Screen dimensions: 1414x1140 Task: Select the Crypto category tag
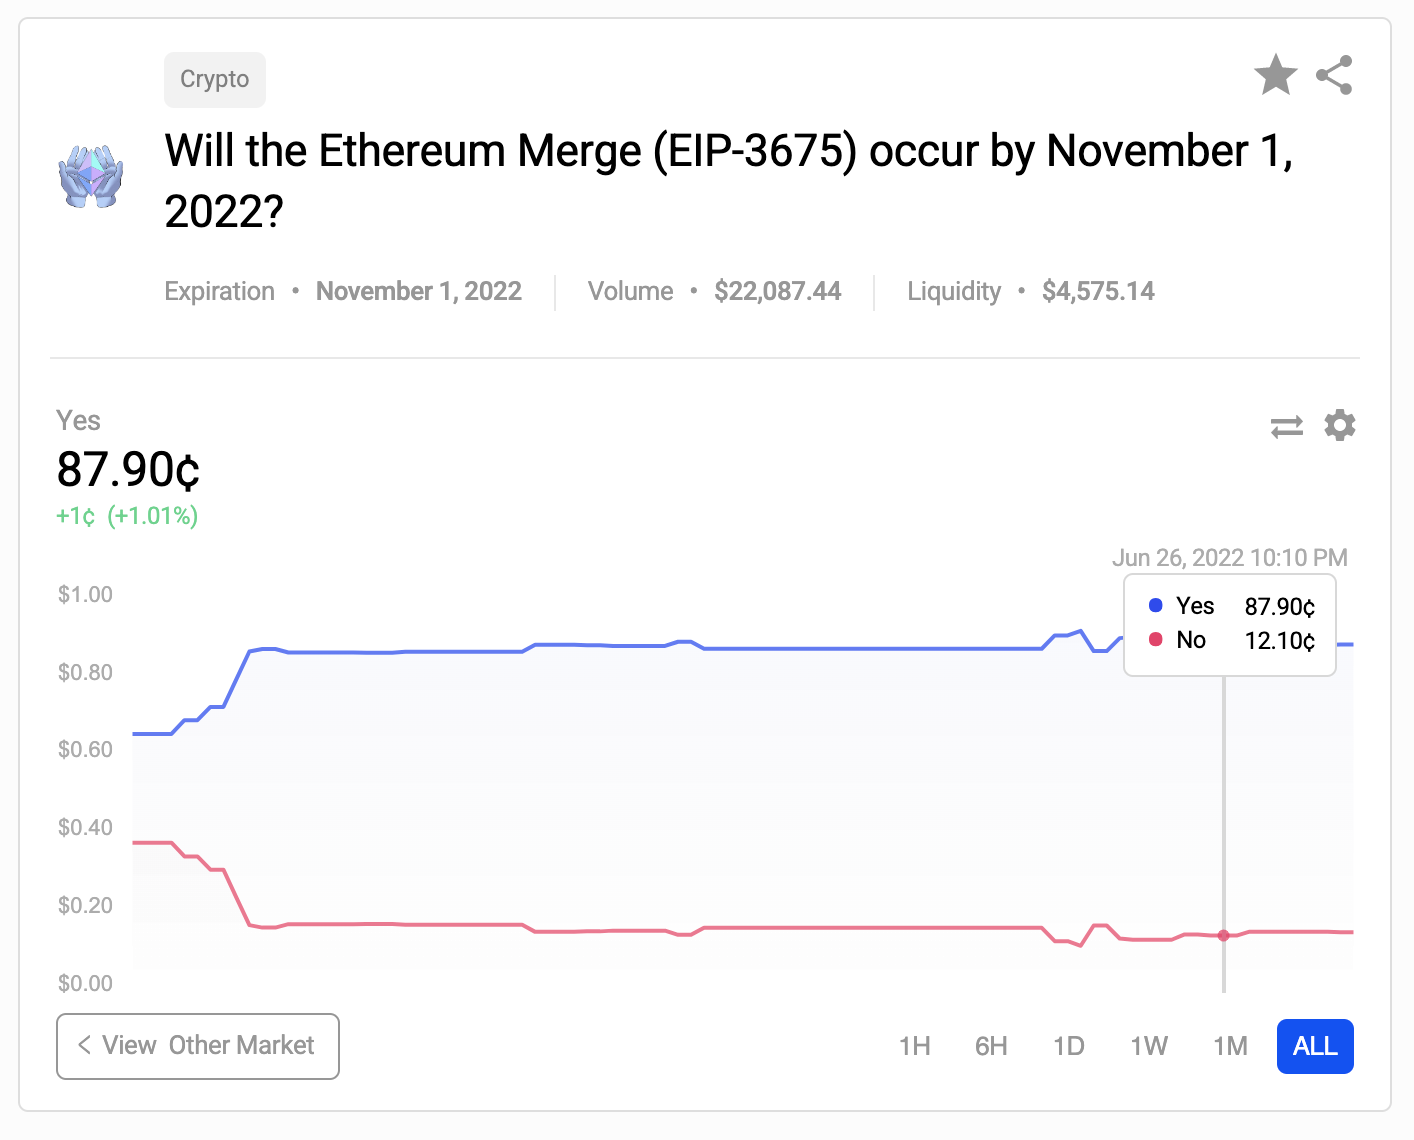click(x=215, y=80)
